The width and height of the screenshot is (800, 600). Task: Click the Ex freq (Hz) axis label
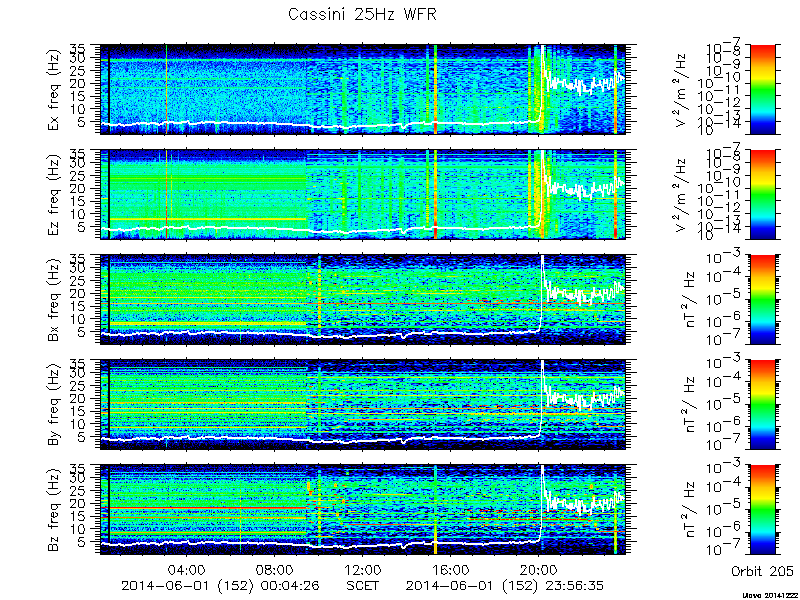click(55, 89)
